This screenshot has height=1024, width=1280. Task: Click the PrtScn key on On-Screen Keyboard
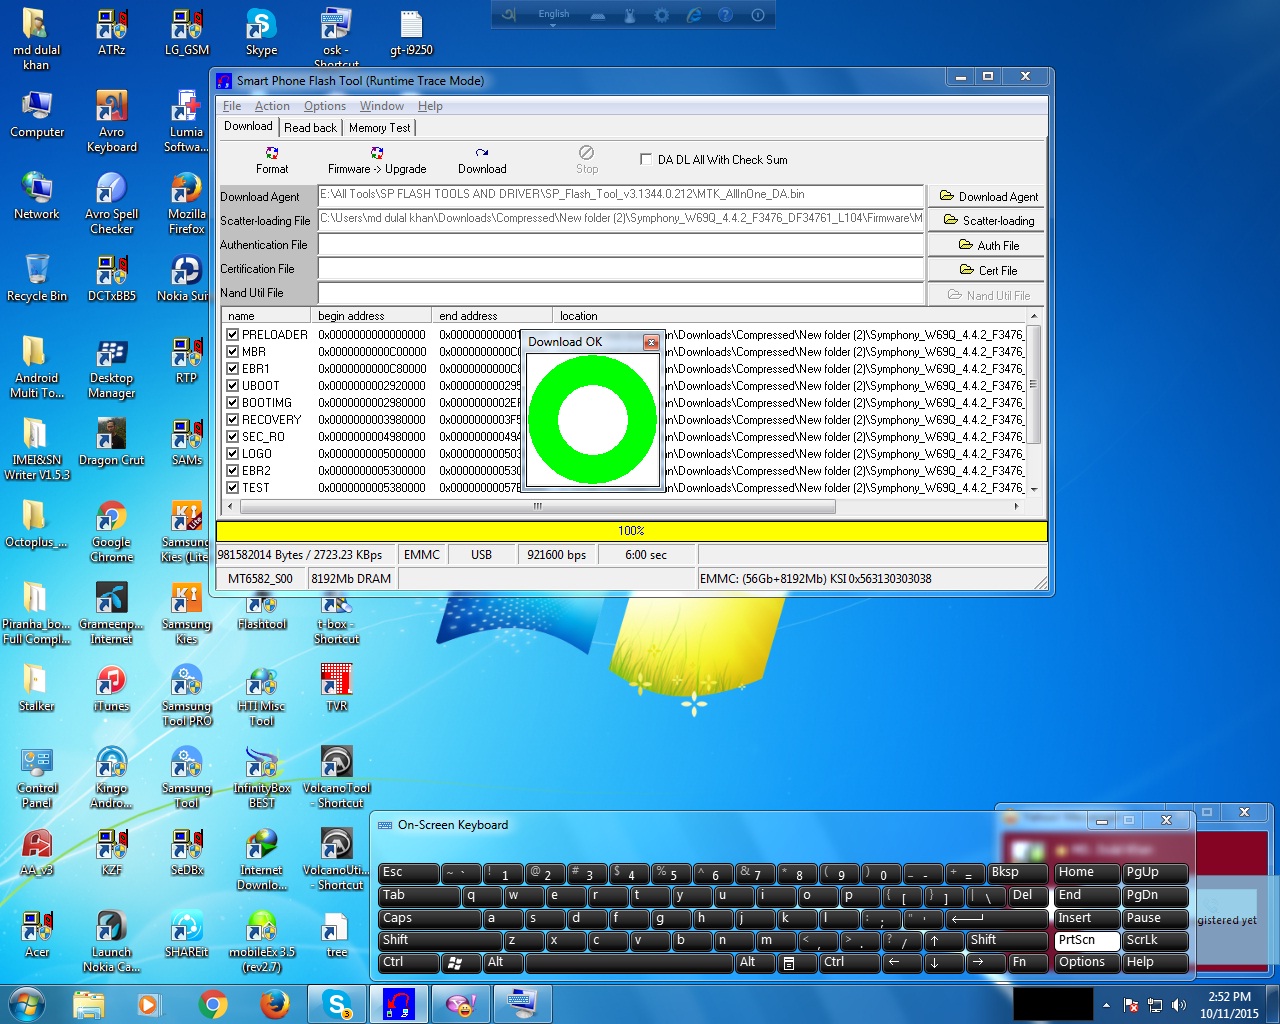pyautogui.click(x=1087, y=940)
